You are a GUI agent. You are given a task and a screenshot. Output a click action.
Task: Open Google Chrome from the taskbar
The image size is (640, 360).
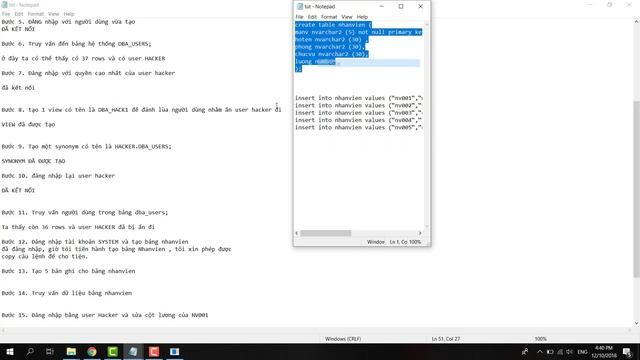pyautogui.click(x=92, y=351)
